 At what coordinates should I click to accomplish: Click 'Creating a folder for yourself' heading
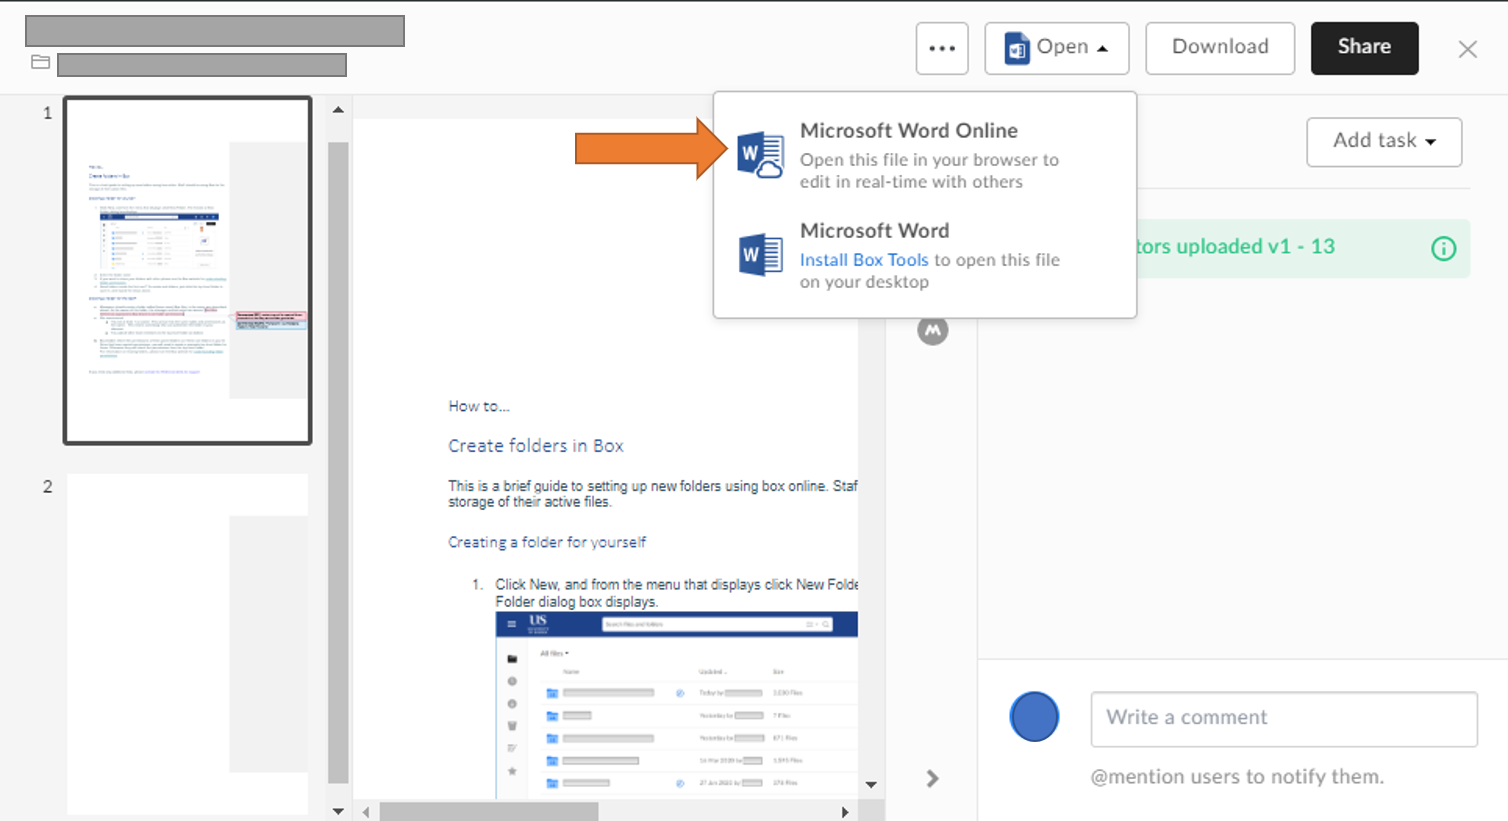(x=547, y=542)
